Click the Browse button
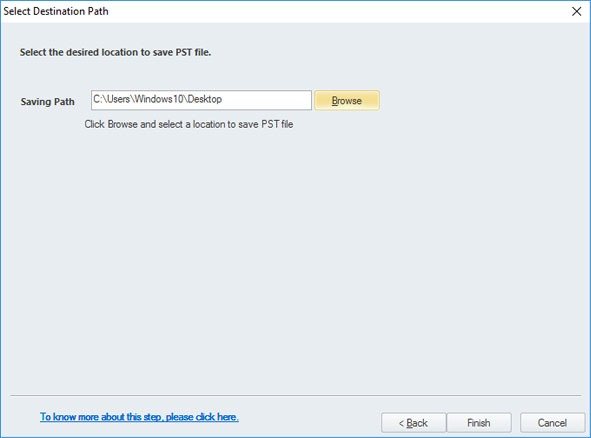The height and width of the screenshot is (438, 591). (347, 100)
